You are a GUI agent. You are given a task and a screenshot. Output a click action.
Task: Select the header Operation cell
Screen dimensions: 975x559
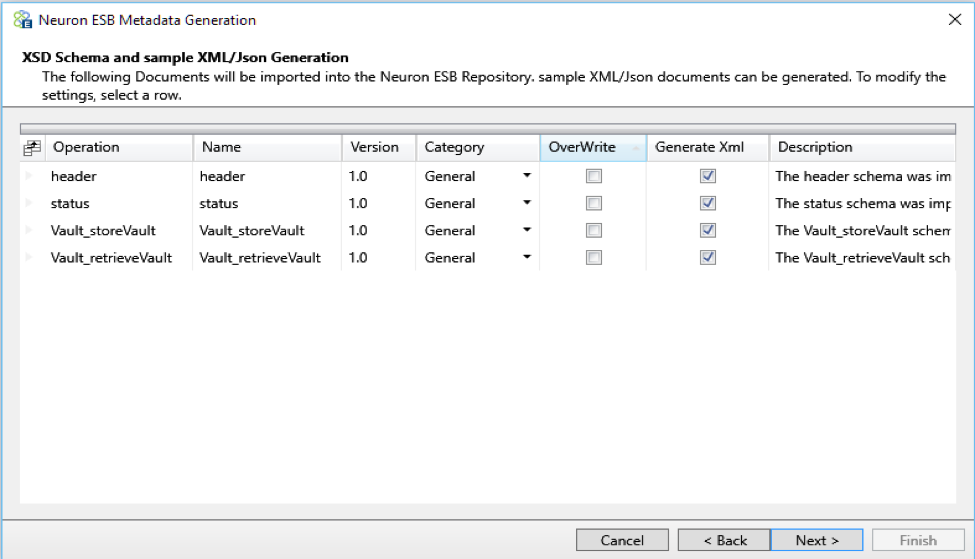[119, 176]
